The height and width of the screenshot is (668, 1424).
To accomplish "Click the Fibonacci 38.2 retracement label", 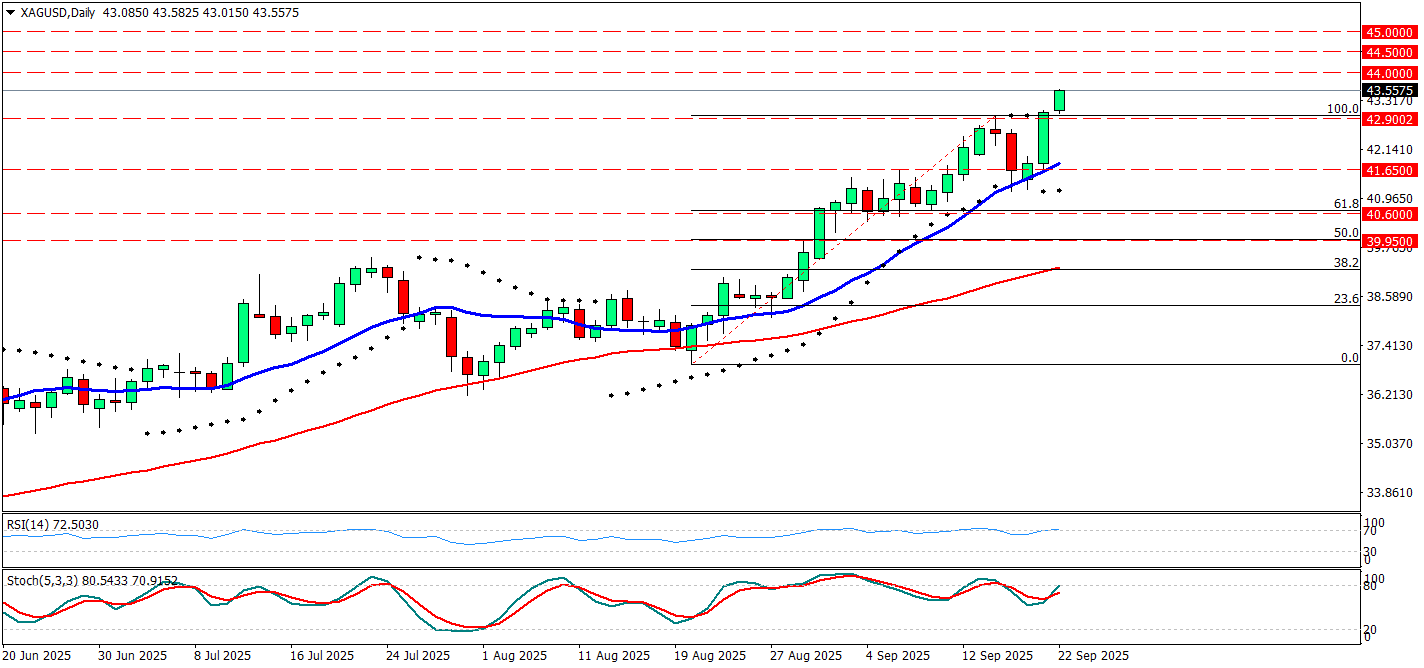I will 1346,262.
